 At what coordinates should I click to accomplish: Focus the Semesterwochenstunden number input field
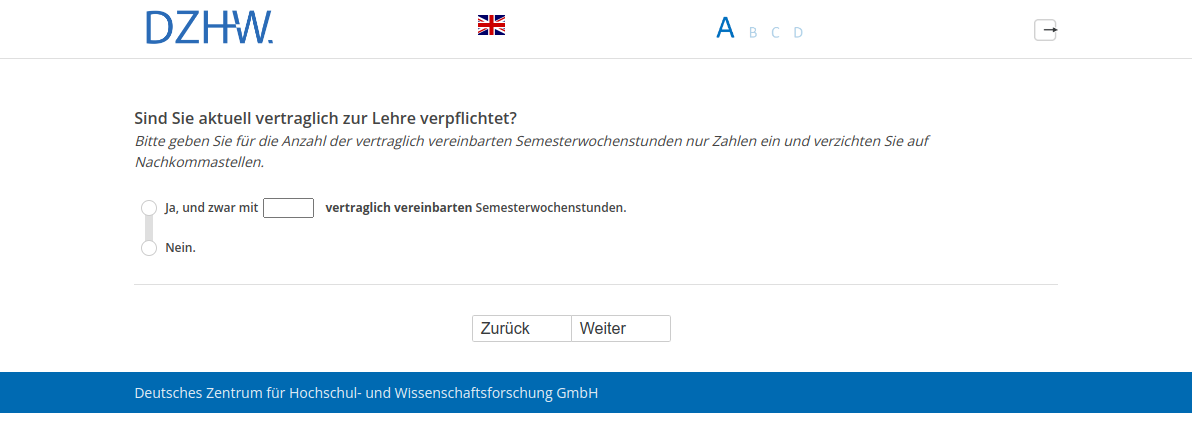288,208
